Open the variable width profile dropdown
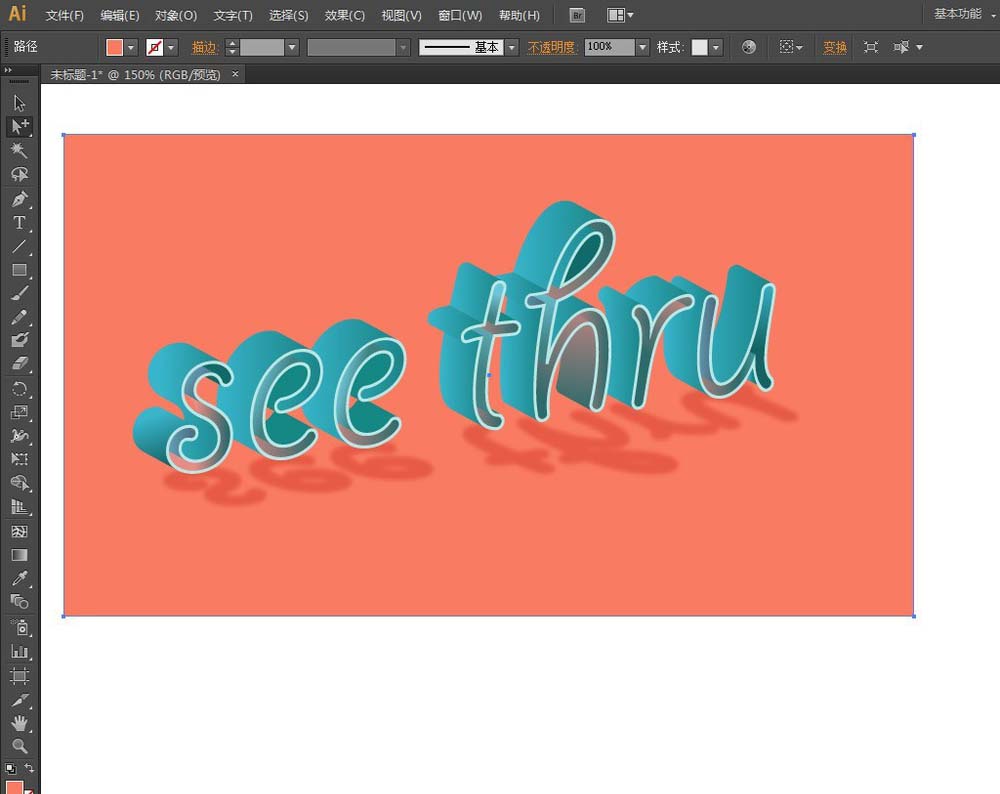The width and height of the screenshot is (1000, 794). (x=402, y=47)
